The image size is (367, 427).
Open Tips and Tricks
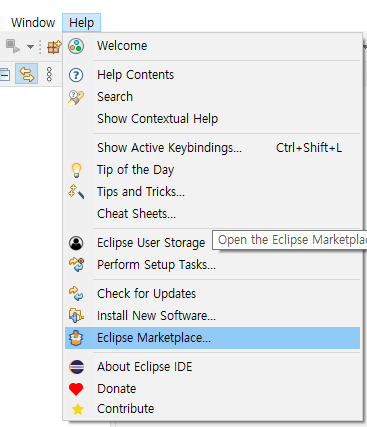[x=212, y=192]
